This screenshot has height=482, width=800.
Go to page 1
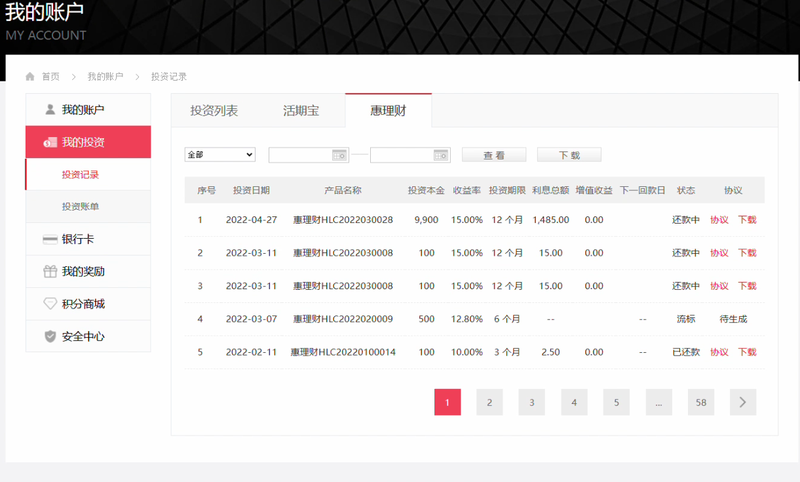coord(447,402)
